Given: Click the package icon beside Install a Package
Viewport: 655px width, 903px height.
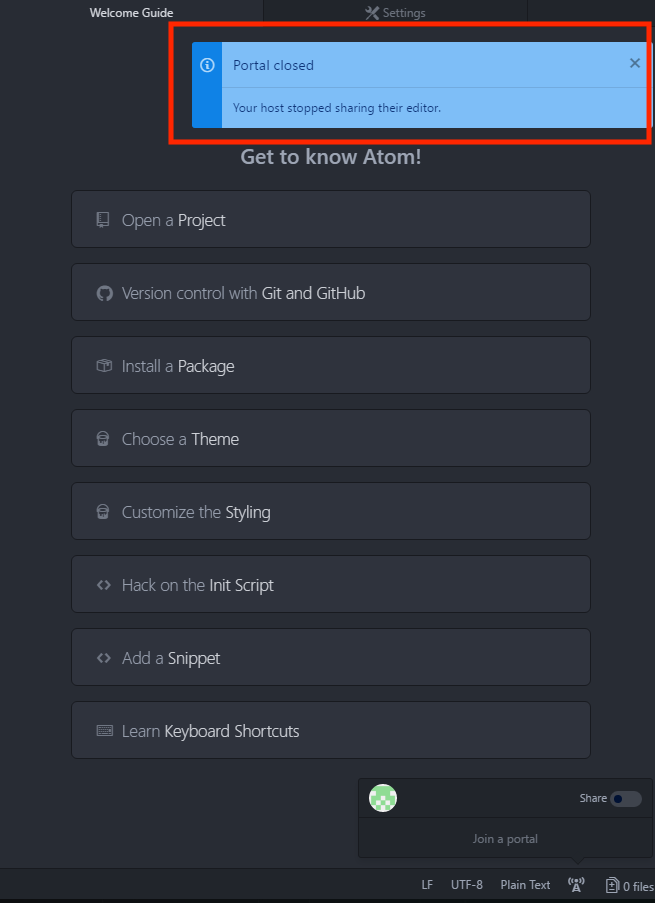Looking at the screenshot, I should coord(103,366).
